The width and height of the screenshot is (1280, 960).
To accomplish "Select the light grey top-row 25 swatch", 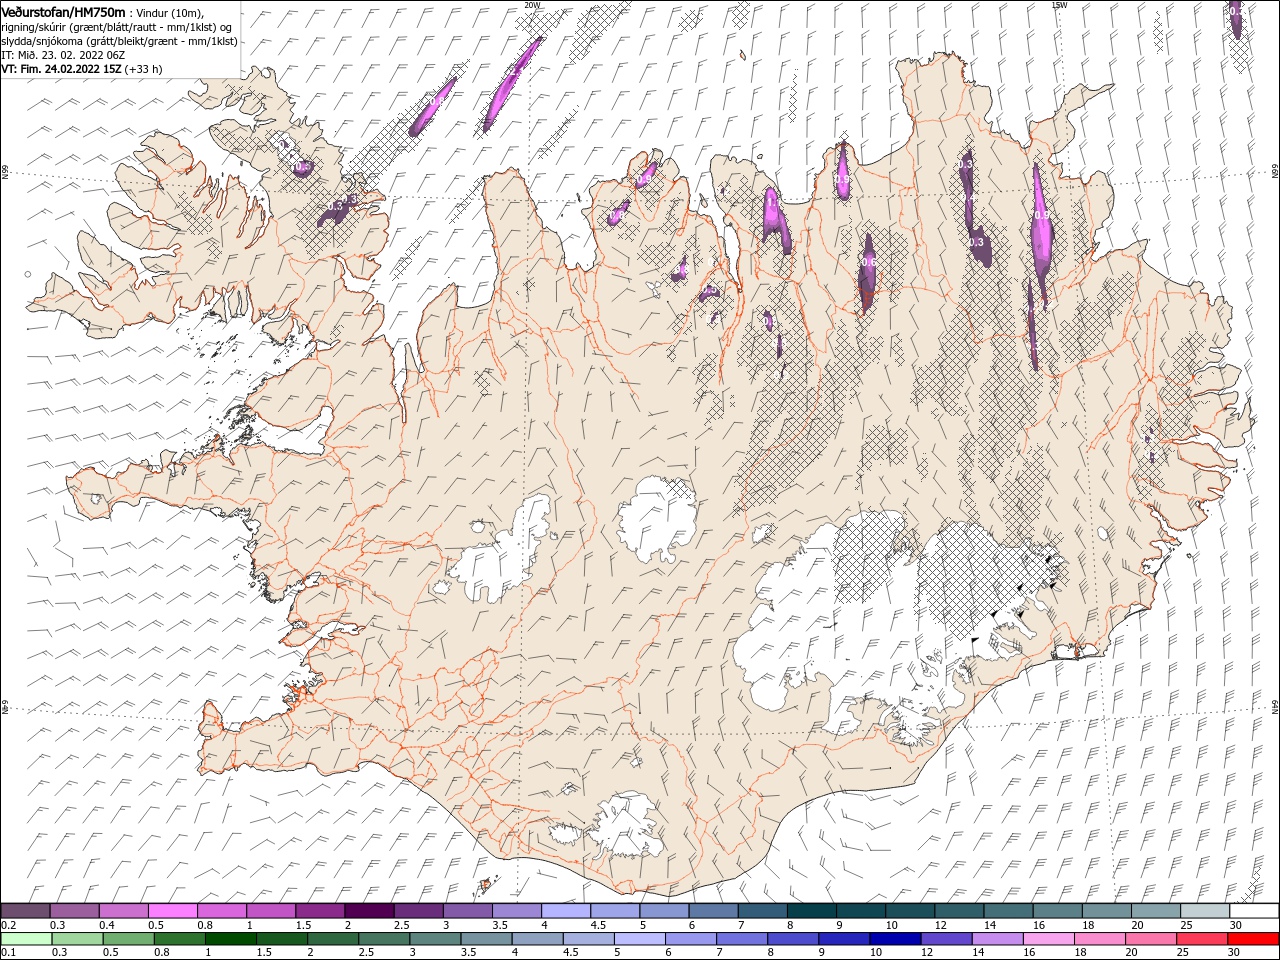I will point(1203,911).
